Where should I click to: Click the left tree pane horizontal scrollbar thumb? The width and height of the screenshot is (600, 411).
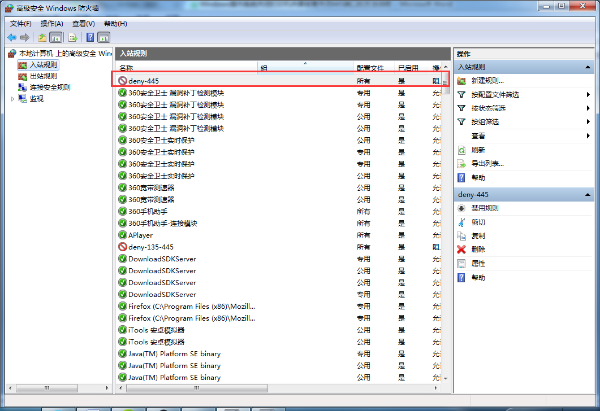(47, 388)
